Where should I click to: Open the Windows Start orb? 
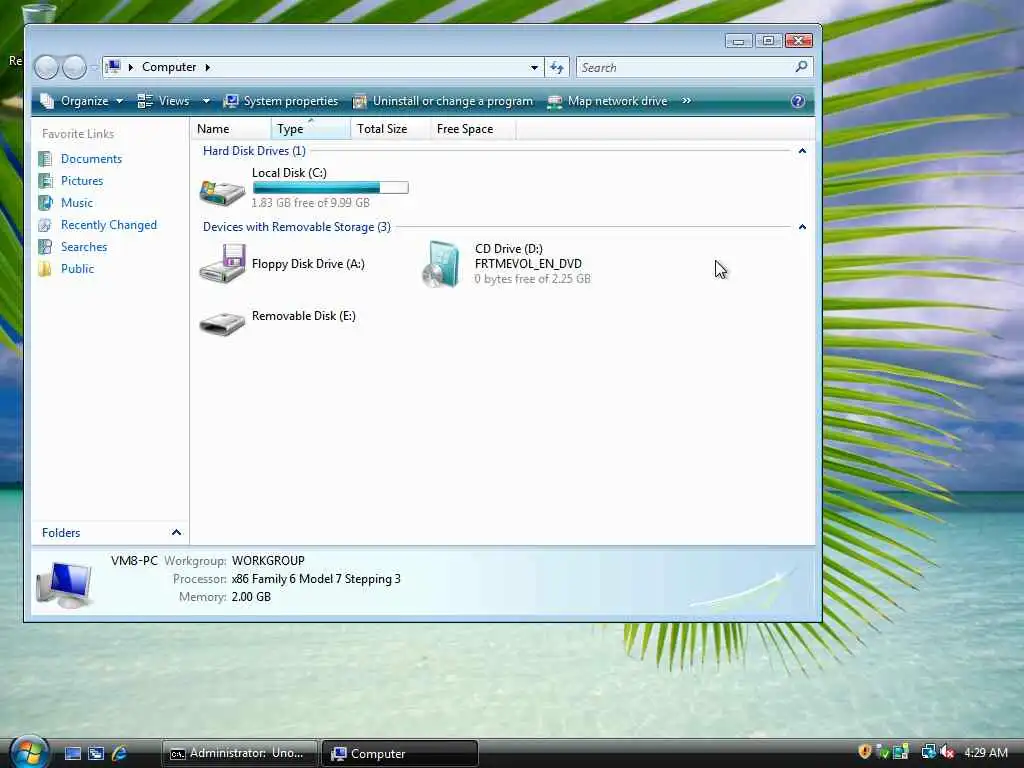[x=29, y=752]
